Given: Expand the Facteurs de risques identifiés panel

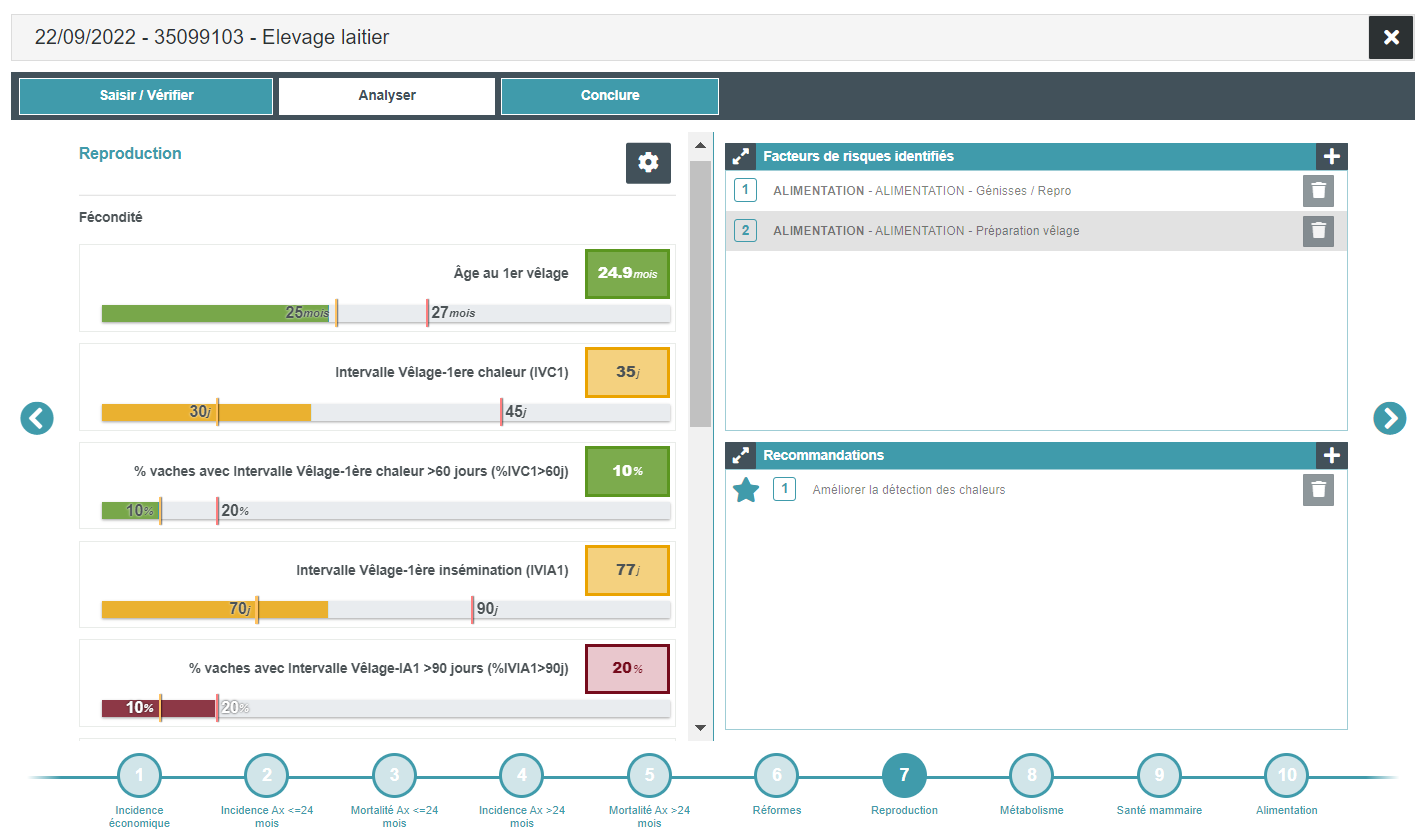Looking at the screenshot, I should pos(740,156).
